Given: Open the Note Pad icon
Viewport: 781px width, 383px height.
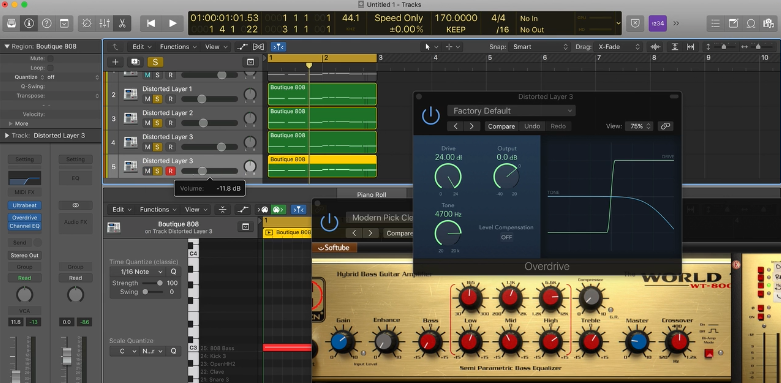Looking at the screenshot, I should 733,23.
